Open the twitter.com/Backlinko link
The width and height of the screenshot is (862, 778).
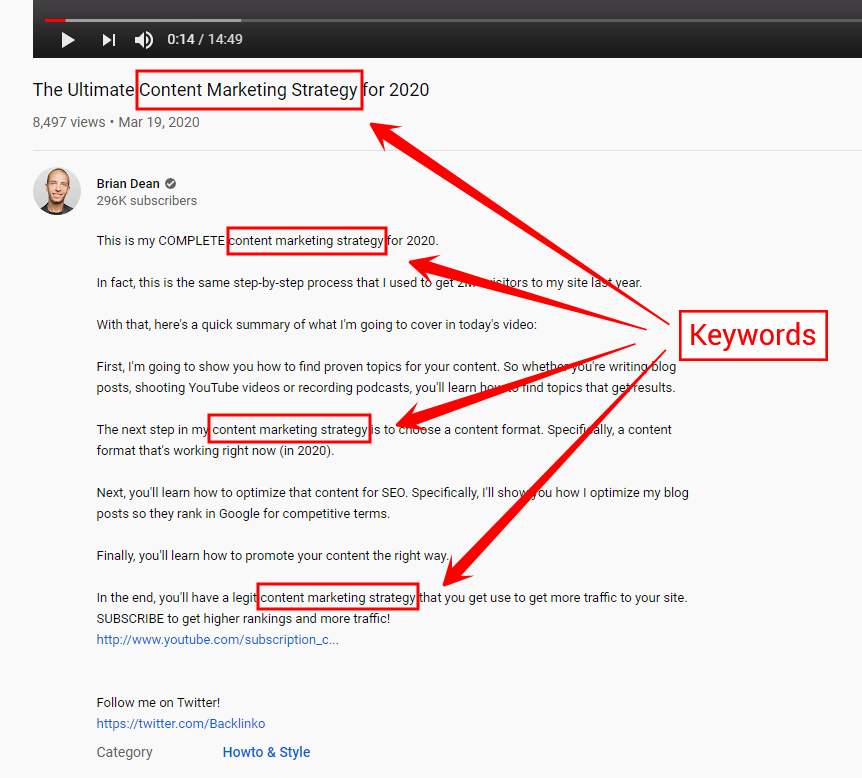pyautogui.click(x=181, y=723)
